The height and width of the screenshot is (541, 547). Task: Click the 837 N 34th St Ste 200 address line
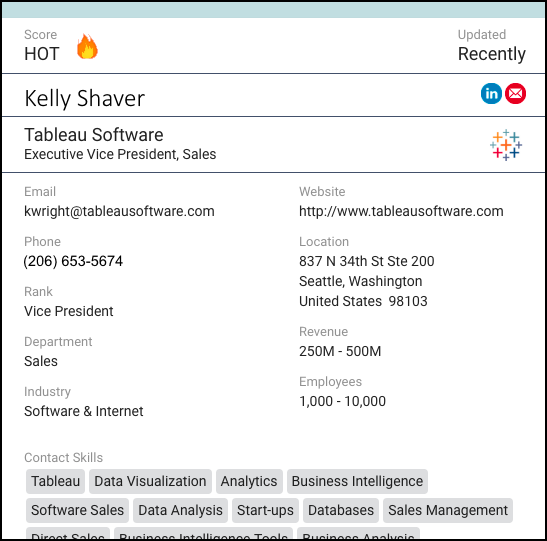[367, 261]
